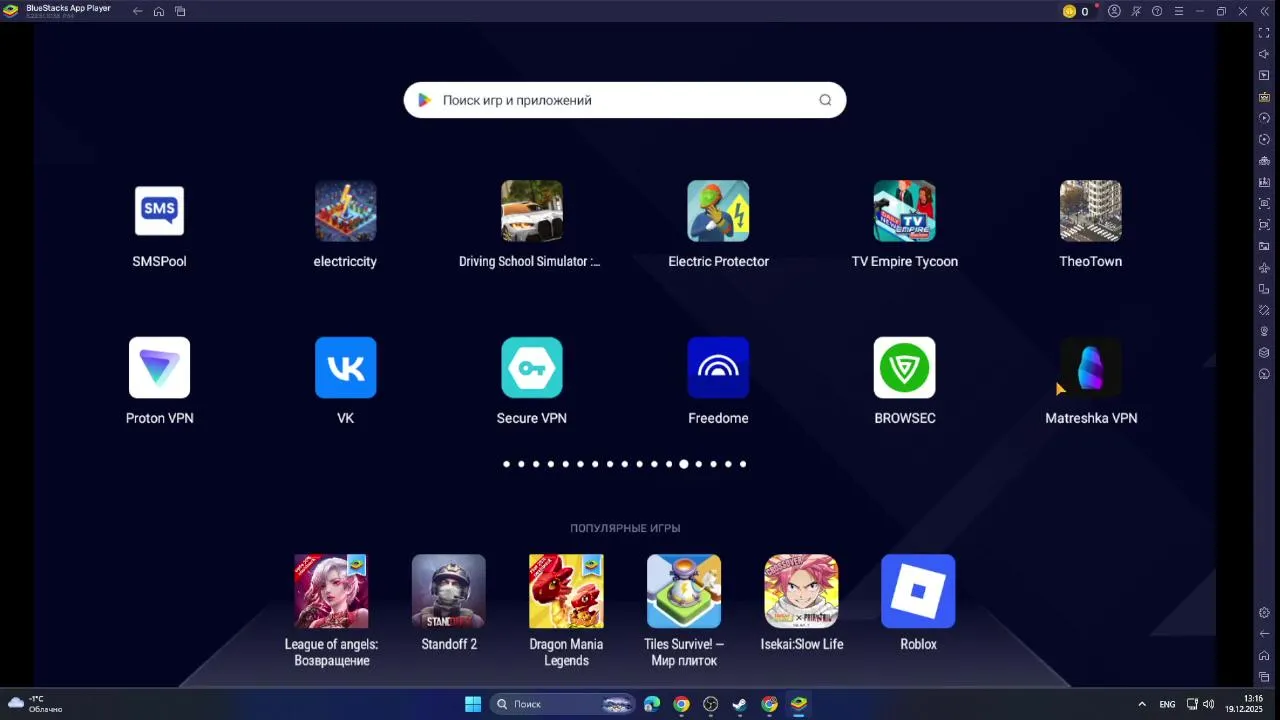1280x720 pixels.
Task: Switch ENG input language indicator
Action: click(x=1167, y=704)
